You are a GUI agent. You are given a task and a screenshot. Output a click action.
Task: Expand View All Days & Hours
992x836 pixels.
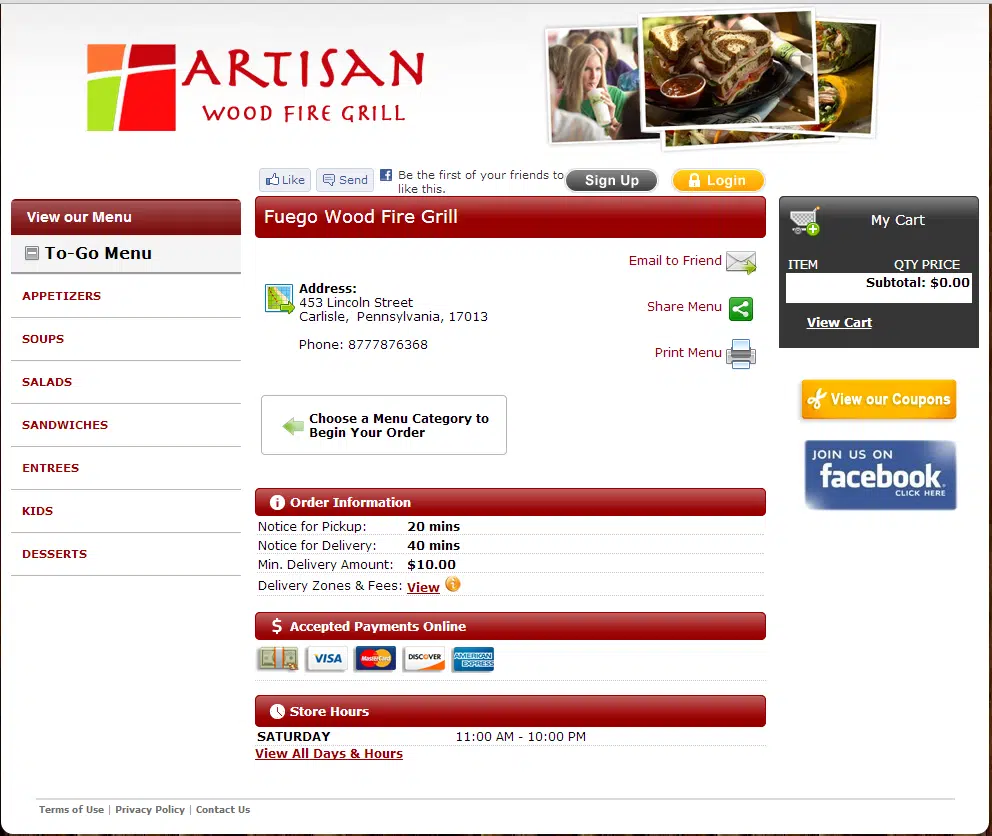(329, 754)
